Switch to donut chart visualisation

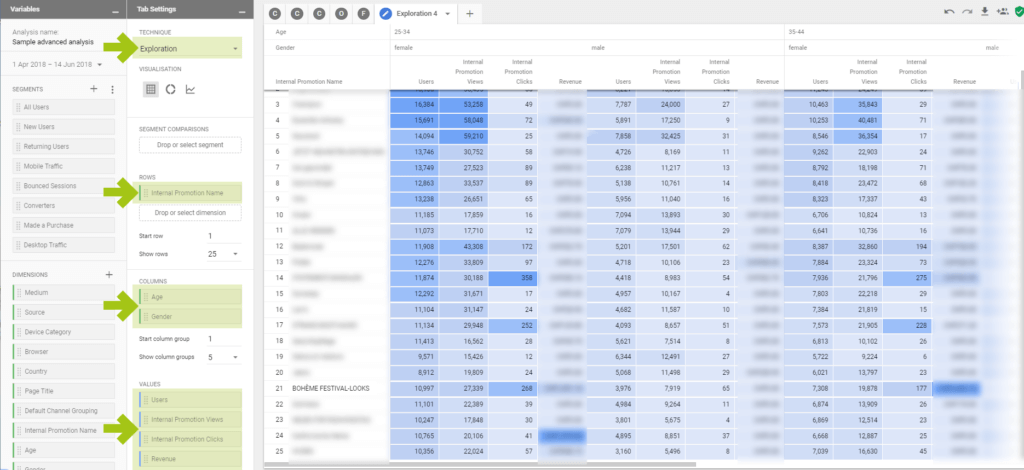pos(171,88)
